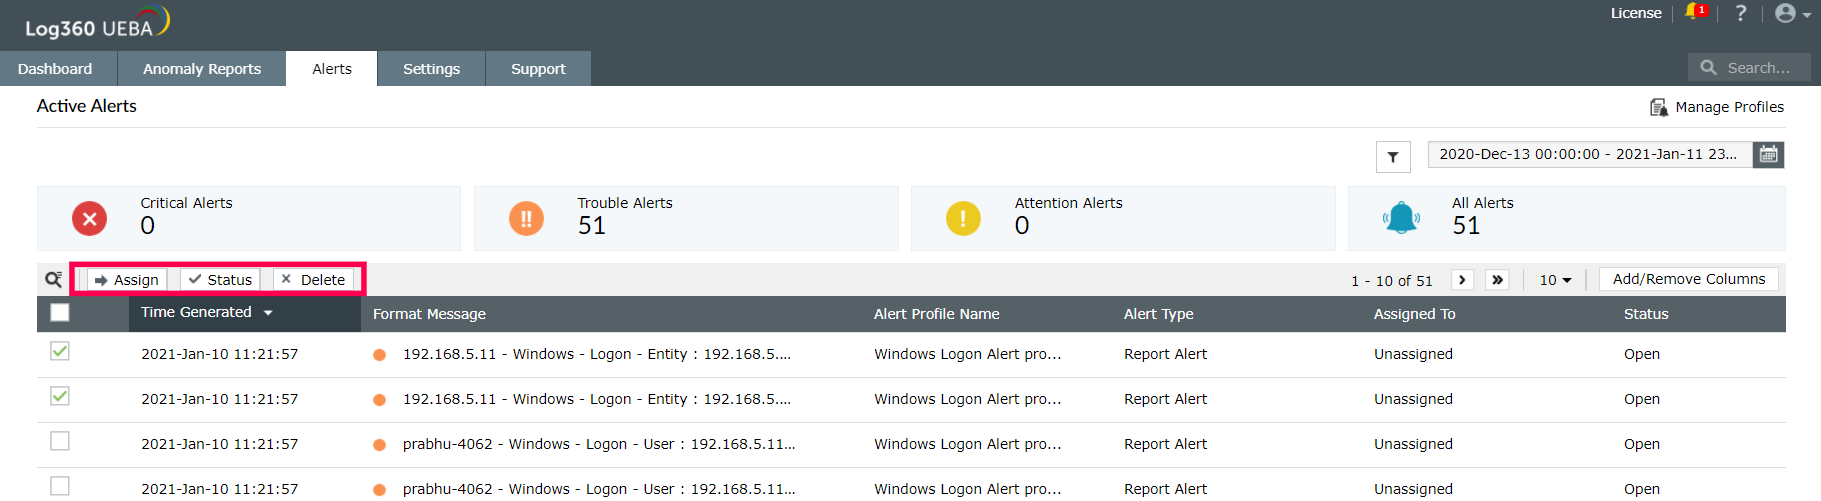Click the Manage Profiles link
Viewport: 1821px width, 501px height.
click(1717, 107)
